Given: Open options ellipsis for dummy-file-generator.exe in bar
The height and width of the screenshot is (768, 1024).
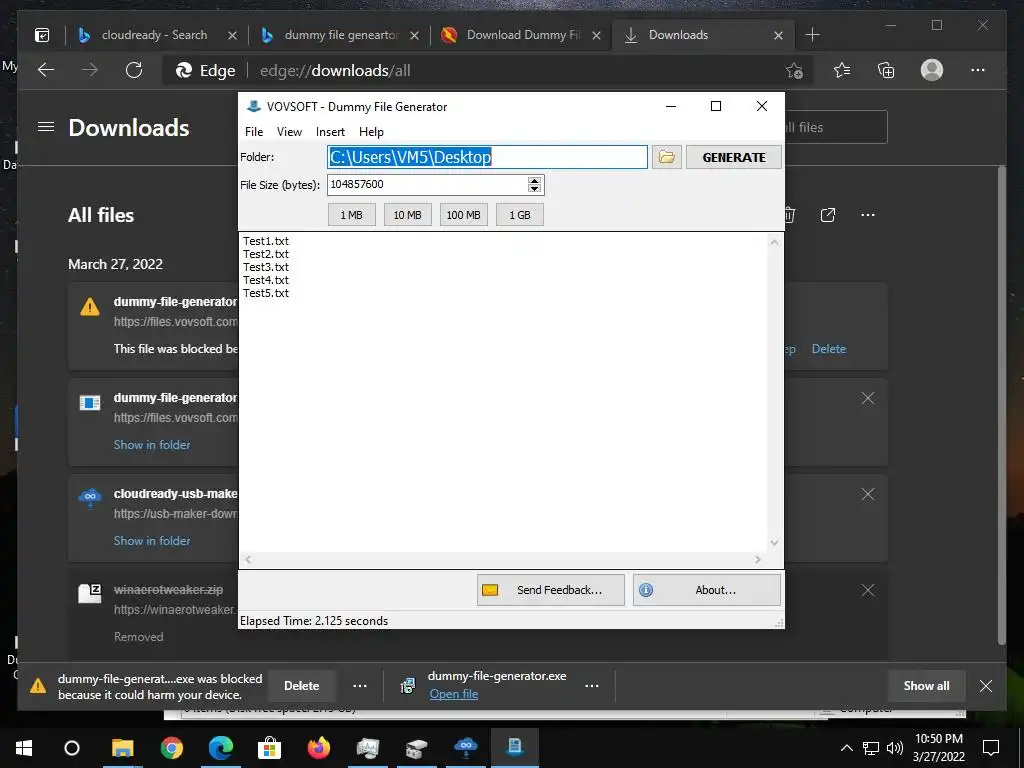Looking at the screenshot, I should (x=592, y=686).
